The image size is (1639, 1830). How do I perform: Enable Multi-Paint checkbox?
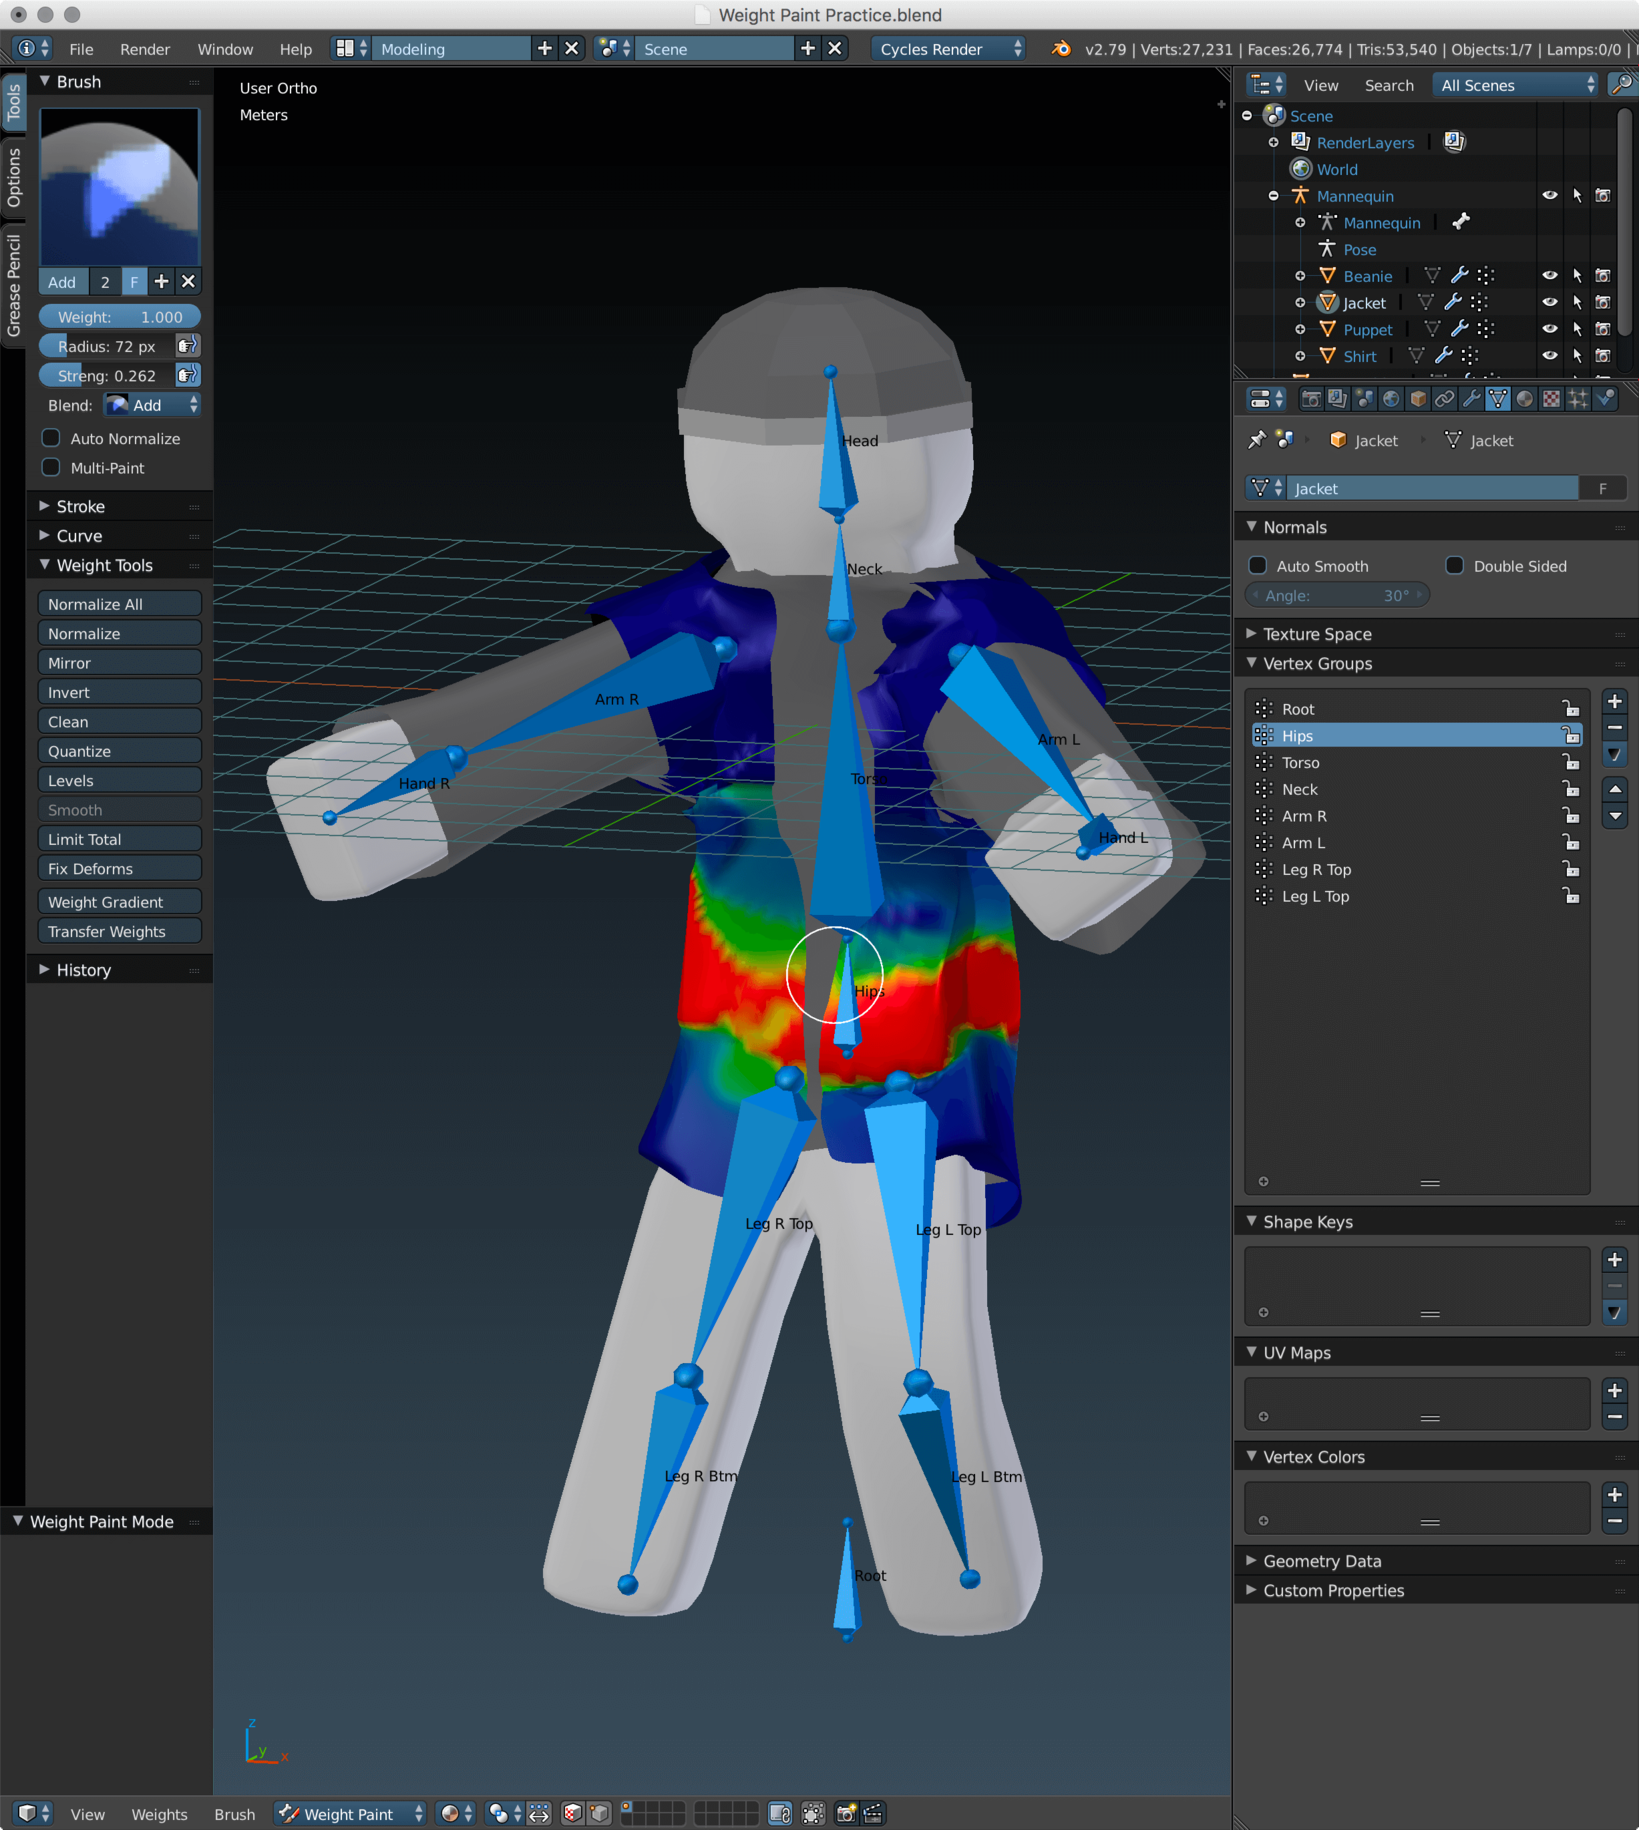pos(51,467)
